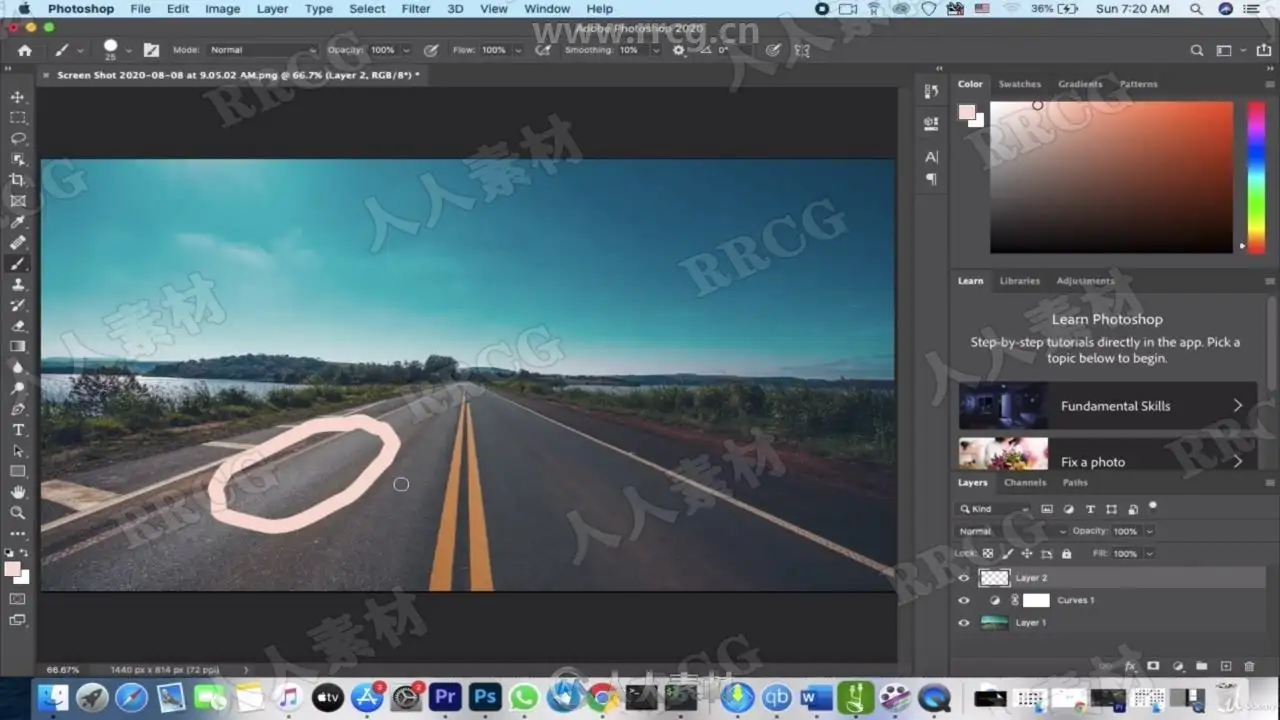Open the brush settings panel icon
Viewport: 1280px width, 720px height.
(151, 50)
